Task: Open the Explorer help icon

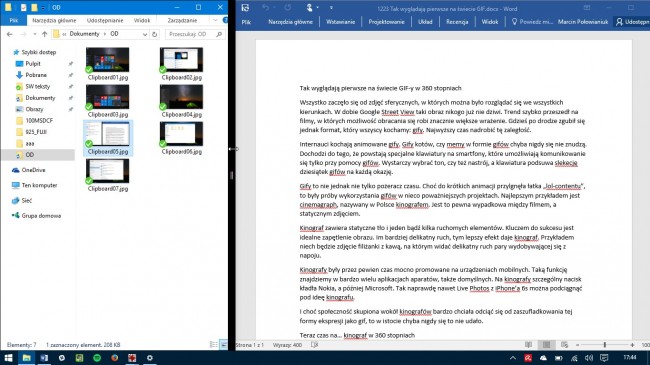Action: (225, 20)
